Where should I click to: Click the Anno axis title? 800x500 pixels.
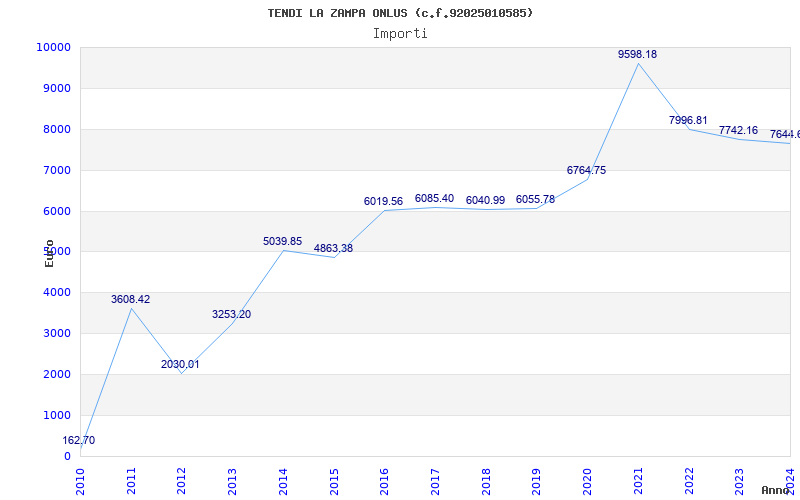pos(774,490)
